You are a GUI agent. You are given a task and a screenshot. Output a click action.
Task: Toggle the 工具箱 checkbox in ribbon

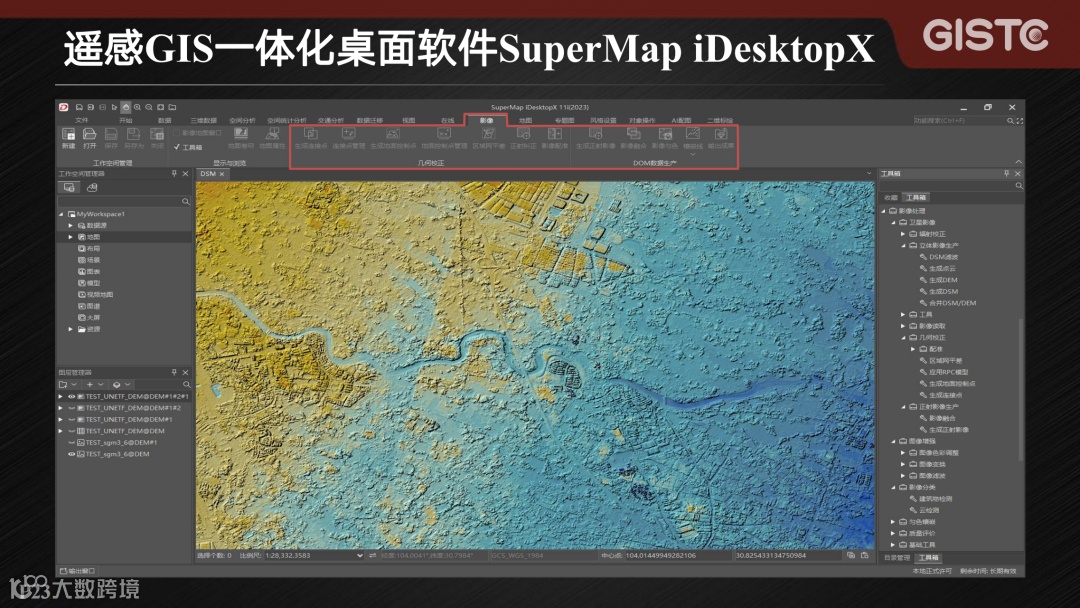click(177, 147)
